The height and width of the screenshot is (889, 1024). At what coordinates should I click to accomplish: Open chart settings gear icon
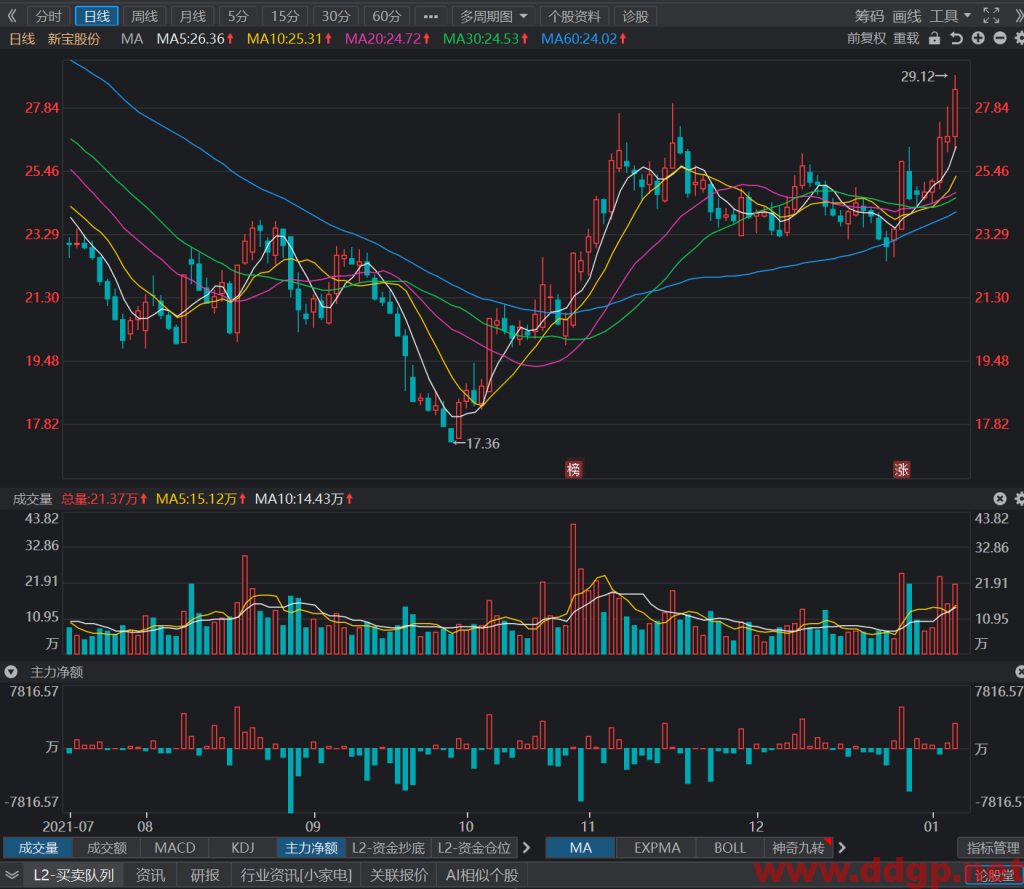(x=1019, y=39)
